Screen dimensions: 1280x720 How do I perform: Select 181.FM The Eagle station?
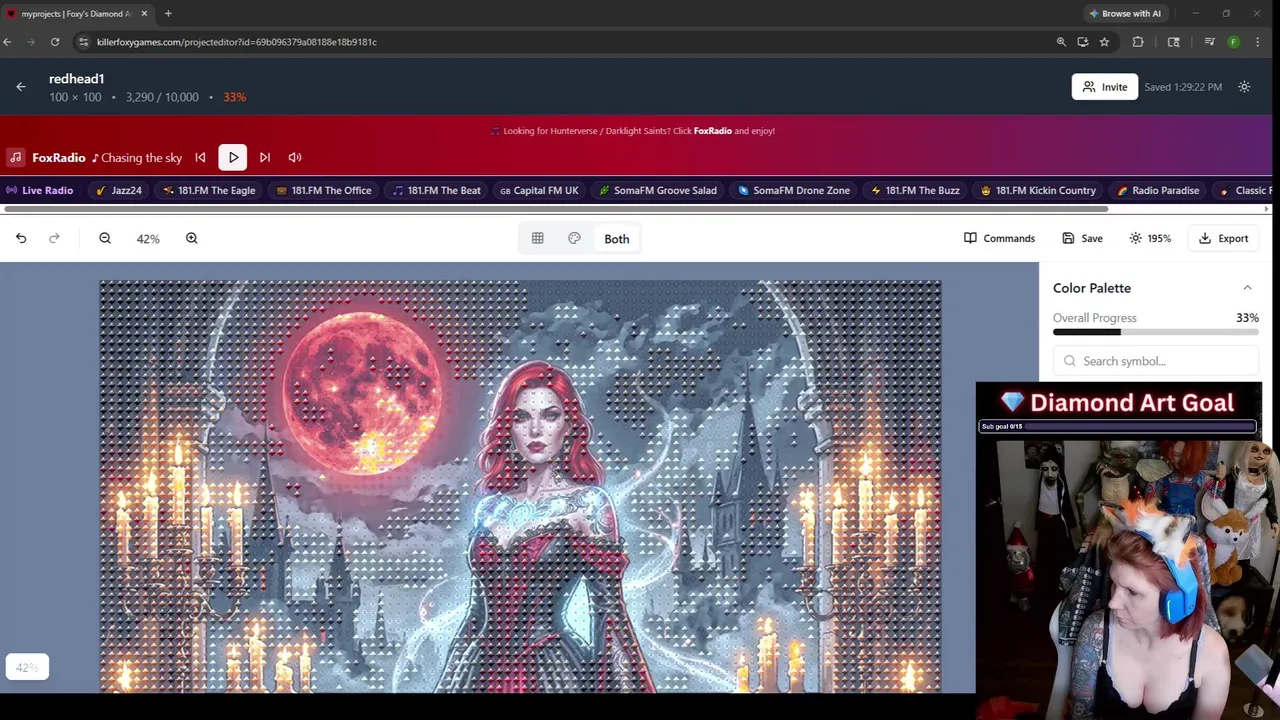[209, 190]
